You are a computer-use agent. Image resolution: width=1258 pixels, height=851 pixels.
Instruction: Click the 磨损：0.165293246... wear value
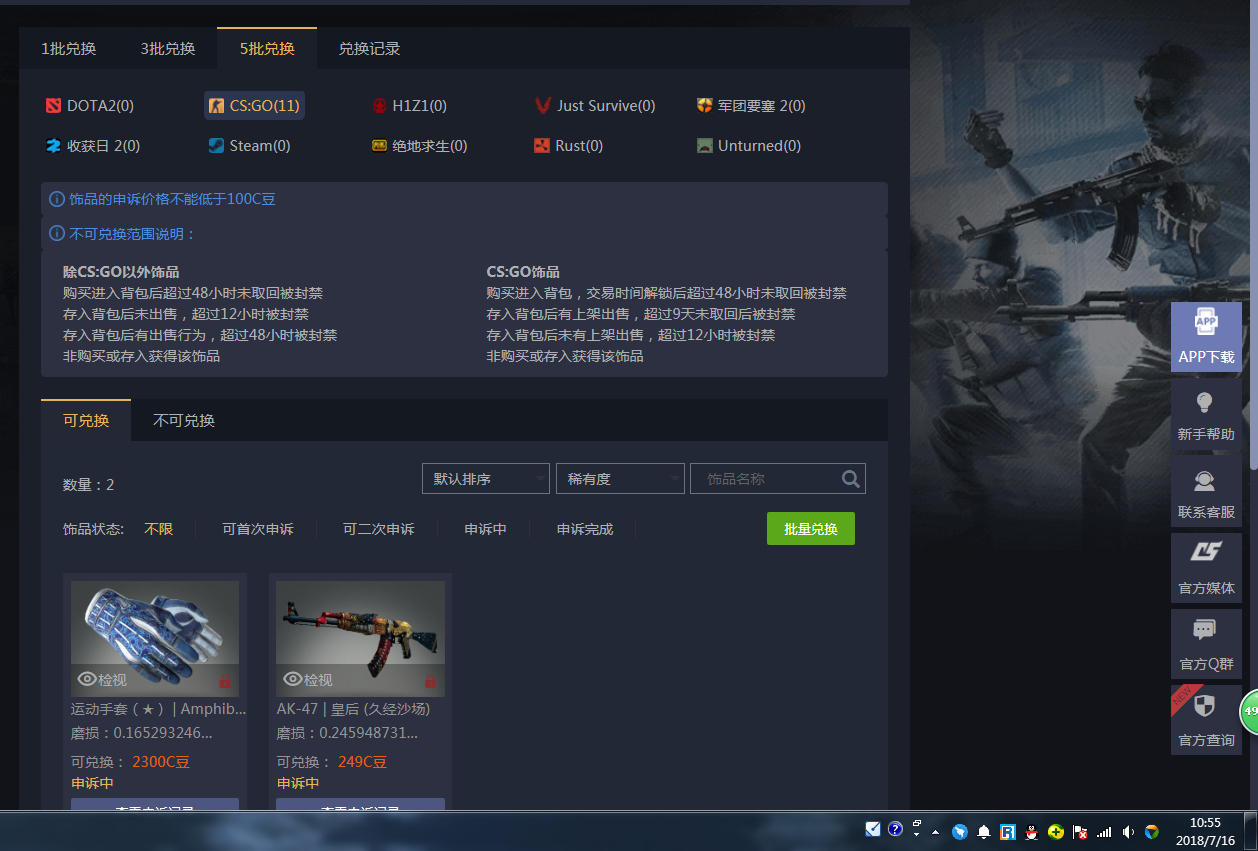pos(142,733)
